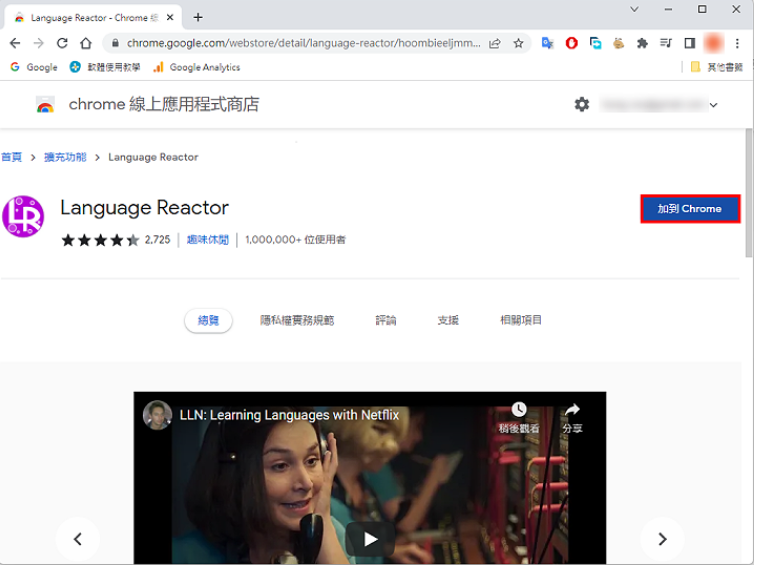Click the browser forward arrow
The width and height of the screenshot is (757, 567).
pyautogui.click(x=39, y=43)
